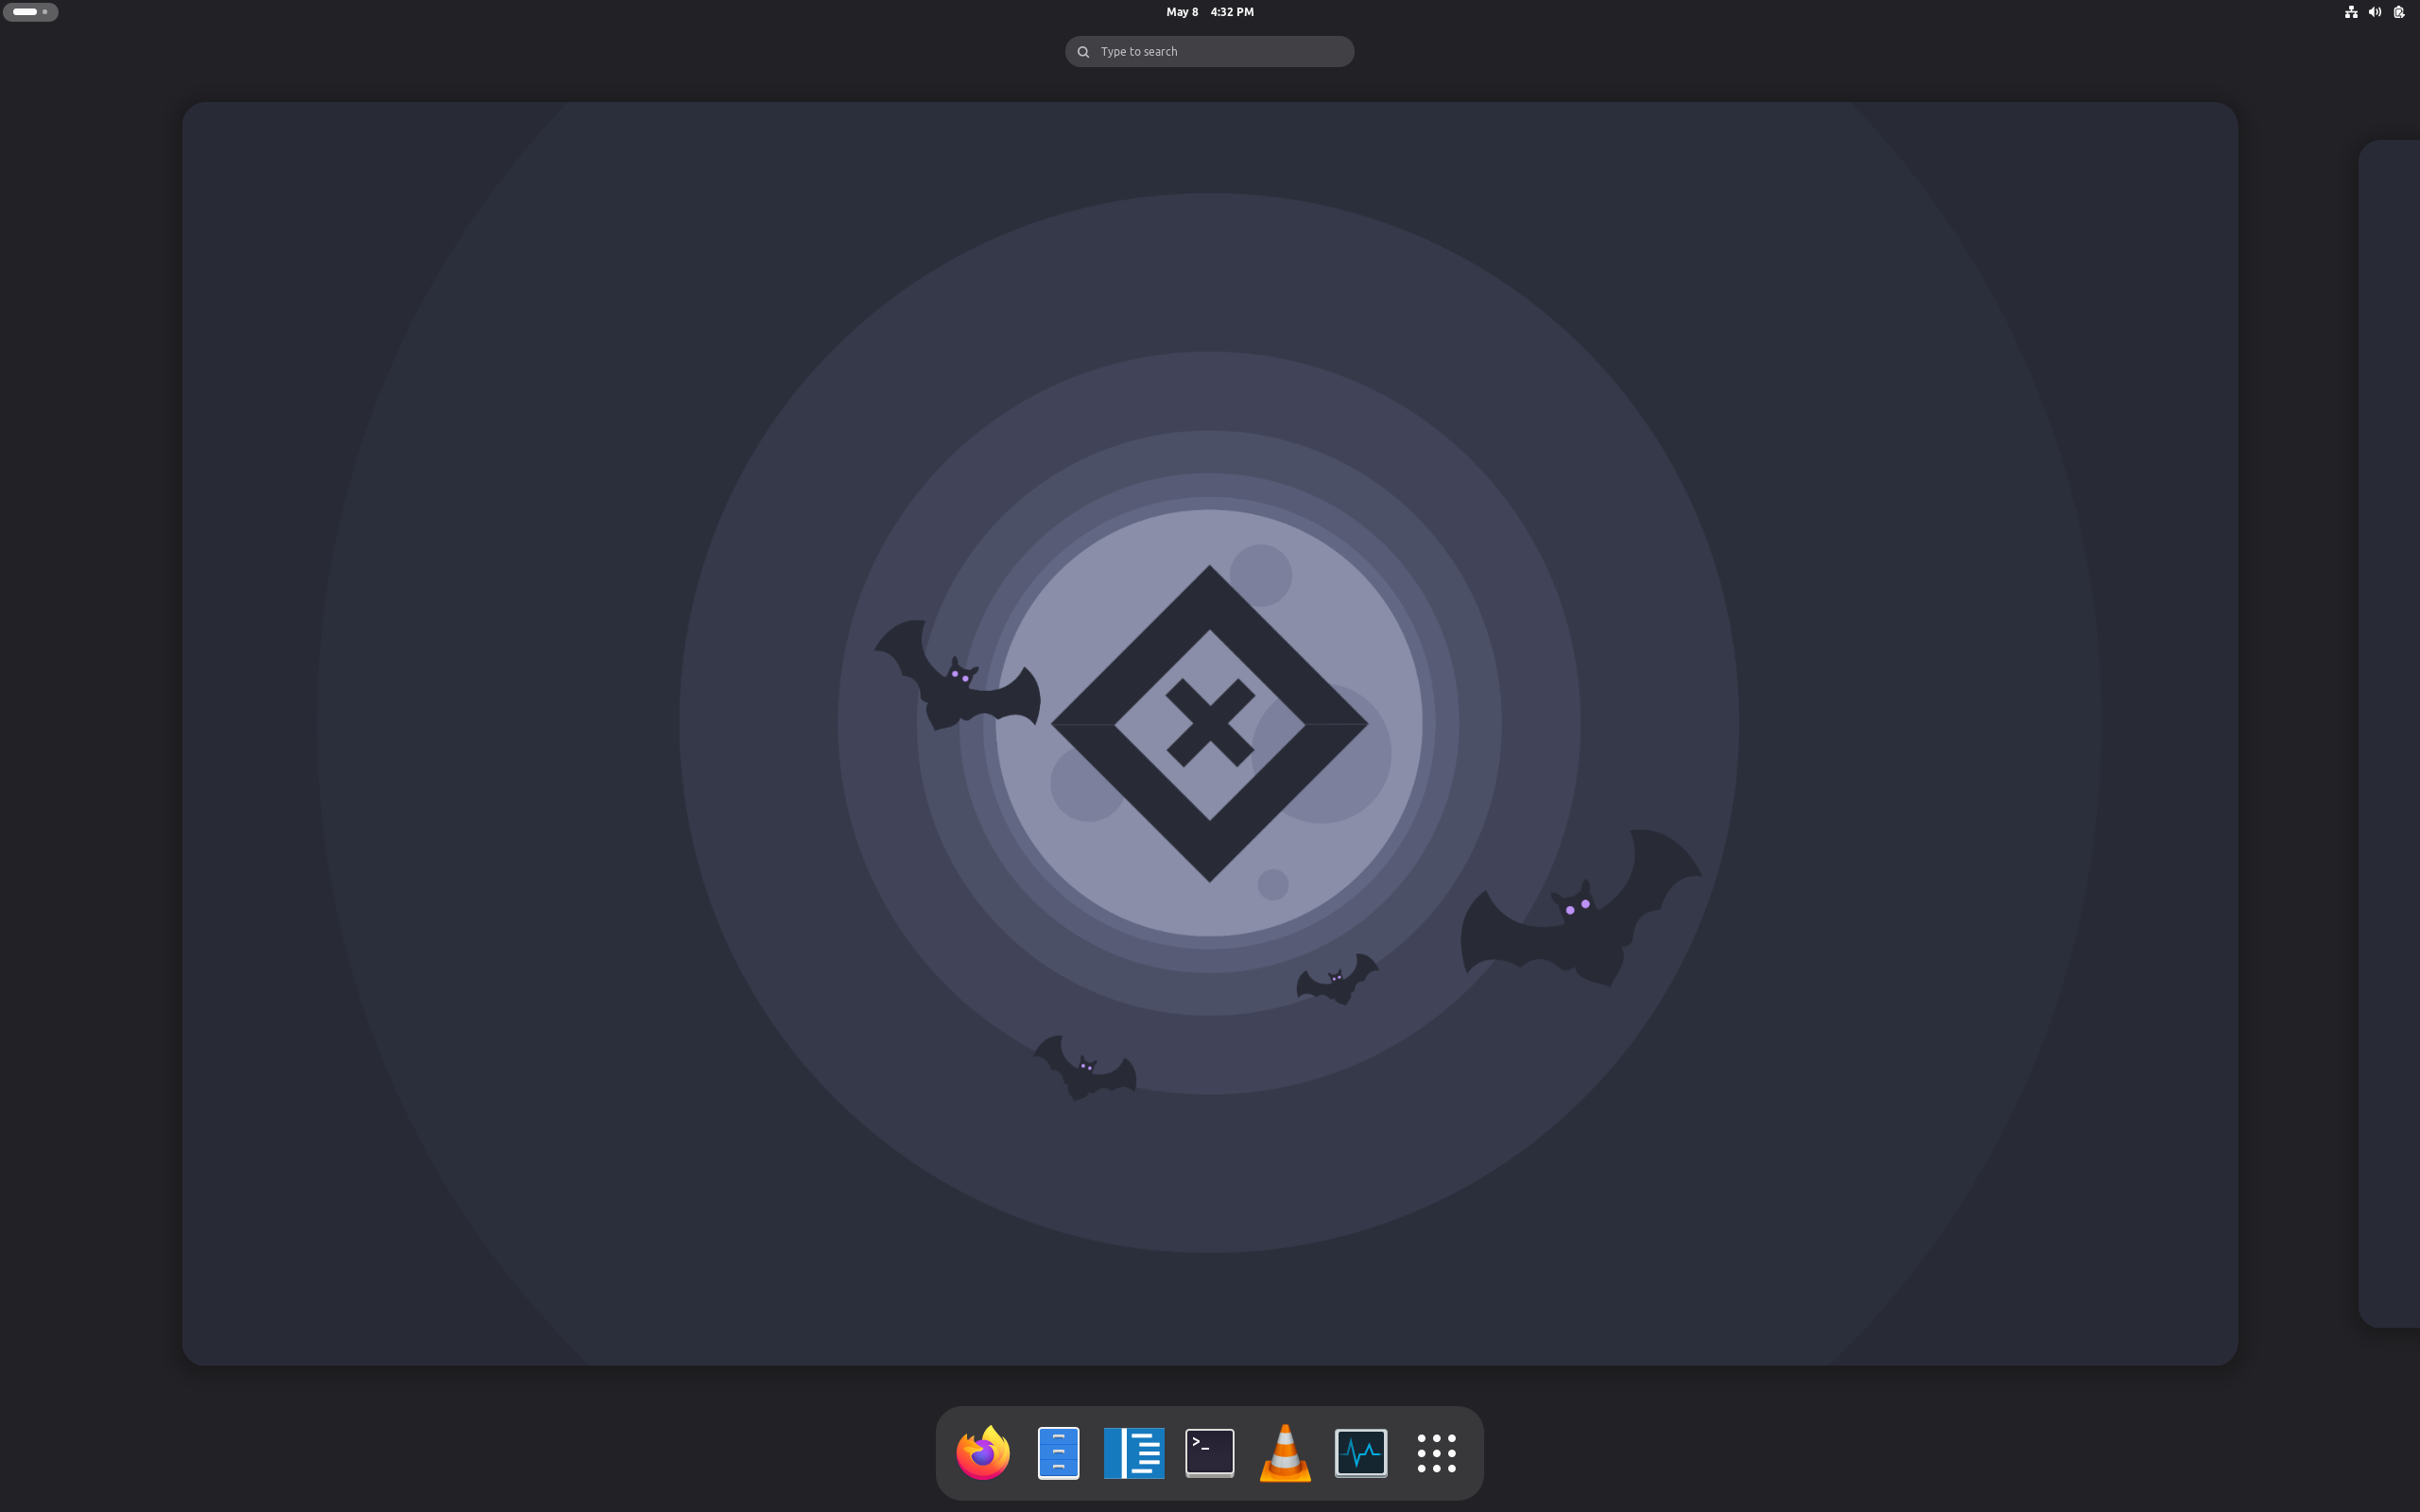Show all applications grid
Viewport: 2420px width, 1512px height.
[1437, 1453]
